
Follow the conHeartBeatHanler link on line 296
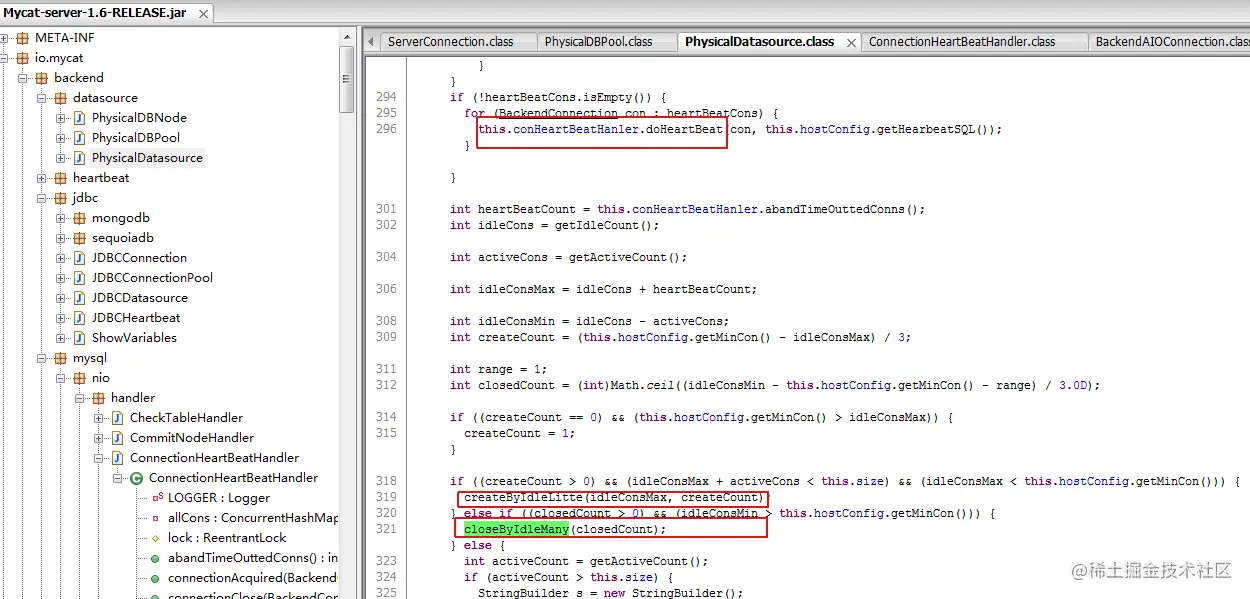click(575, 129)
